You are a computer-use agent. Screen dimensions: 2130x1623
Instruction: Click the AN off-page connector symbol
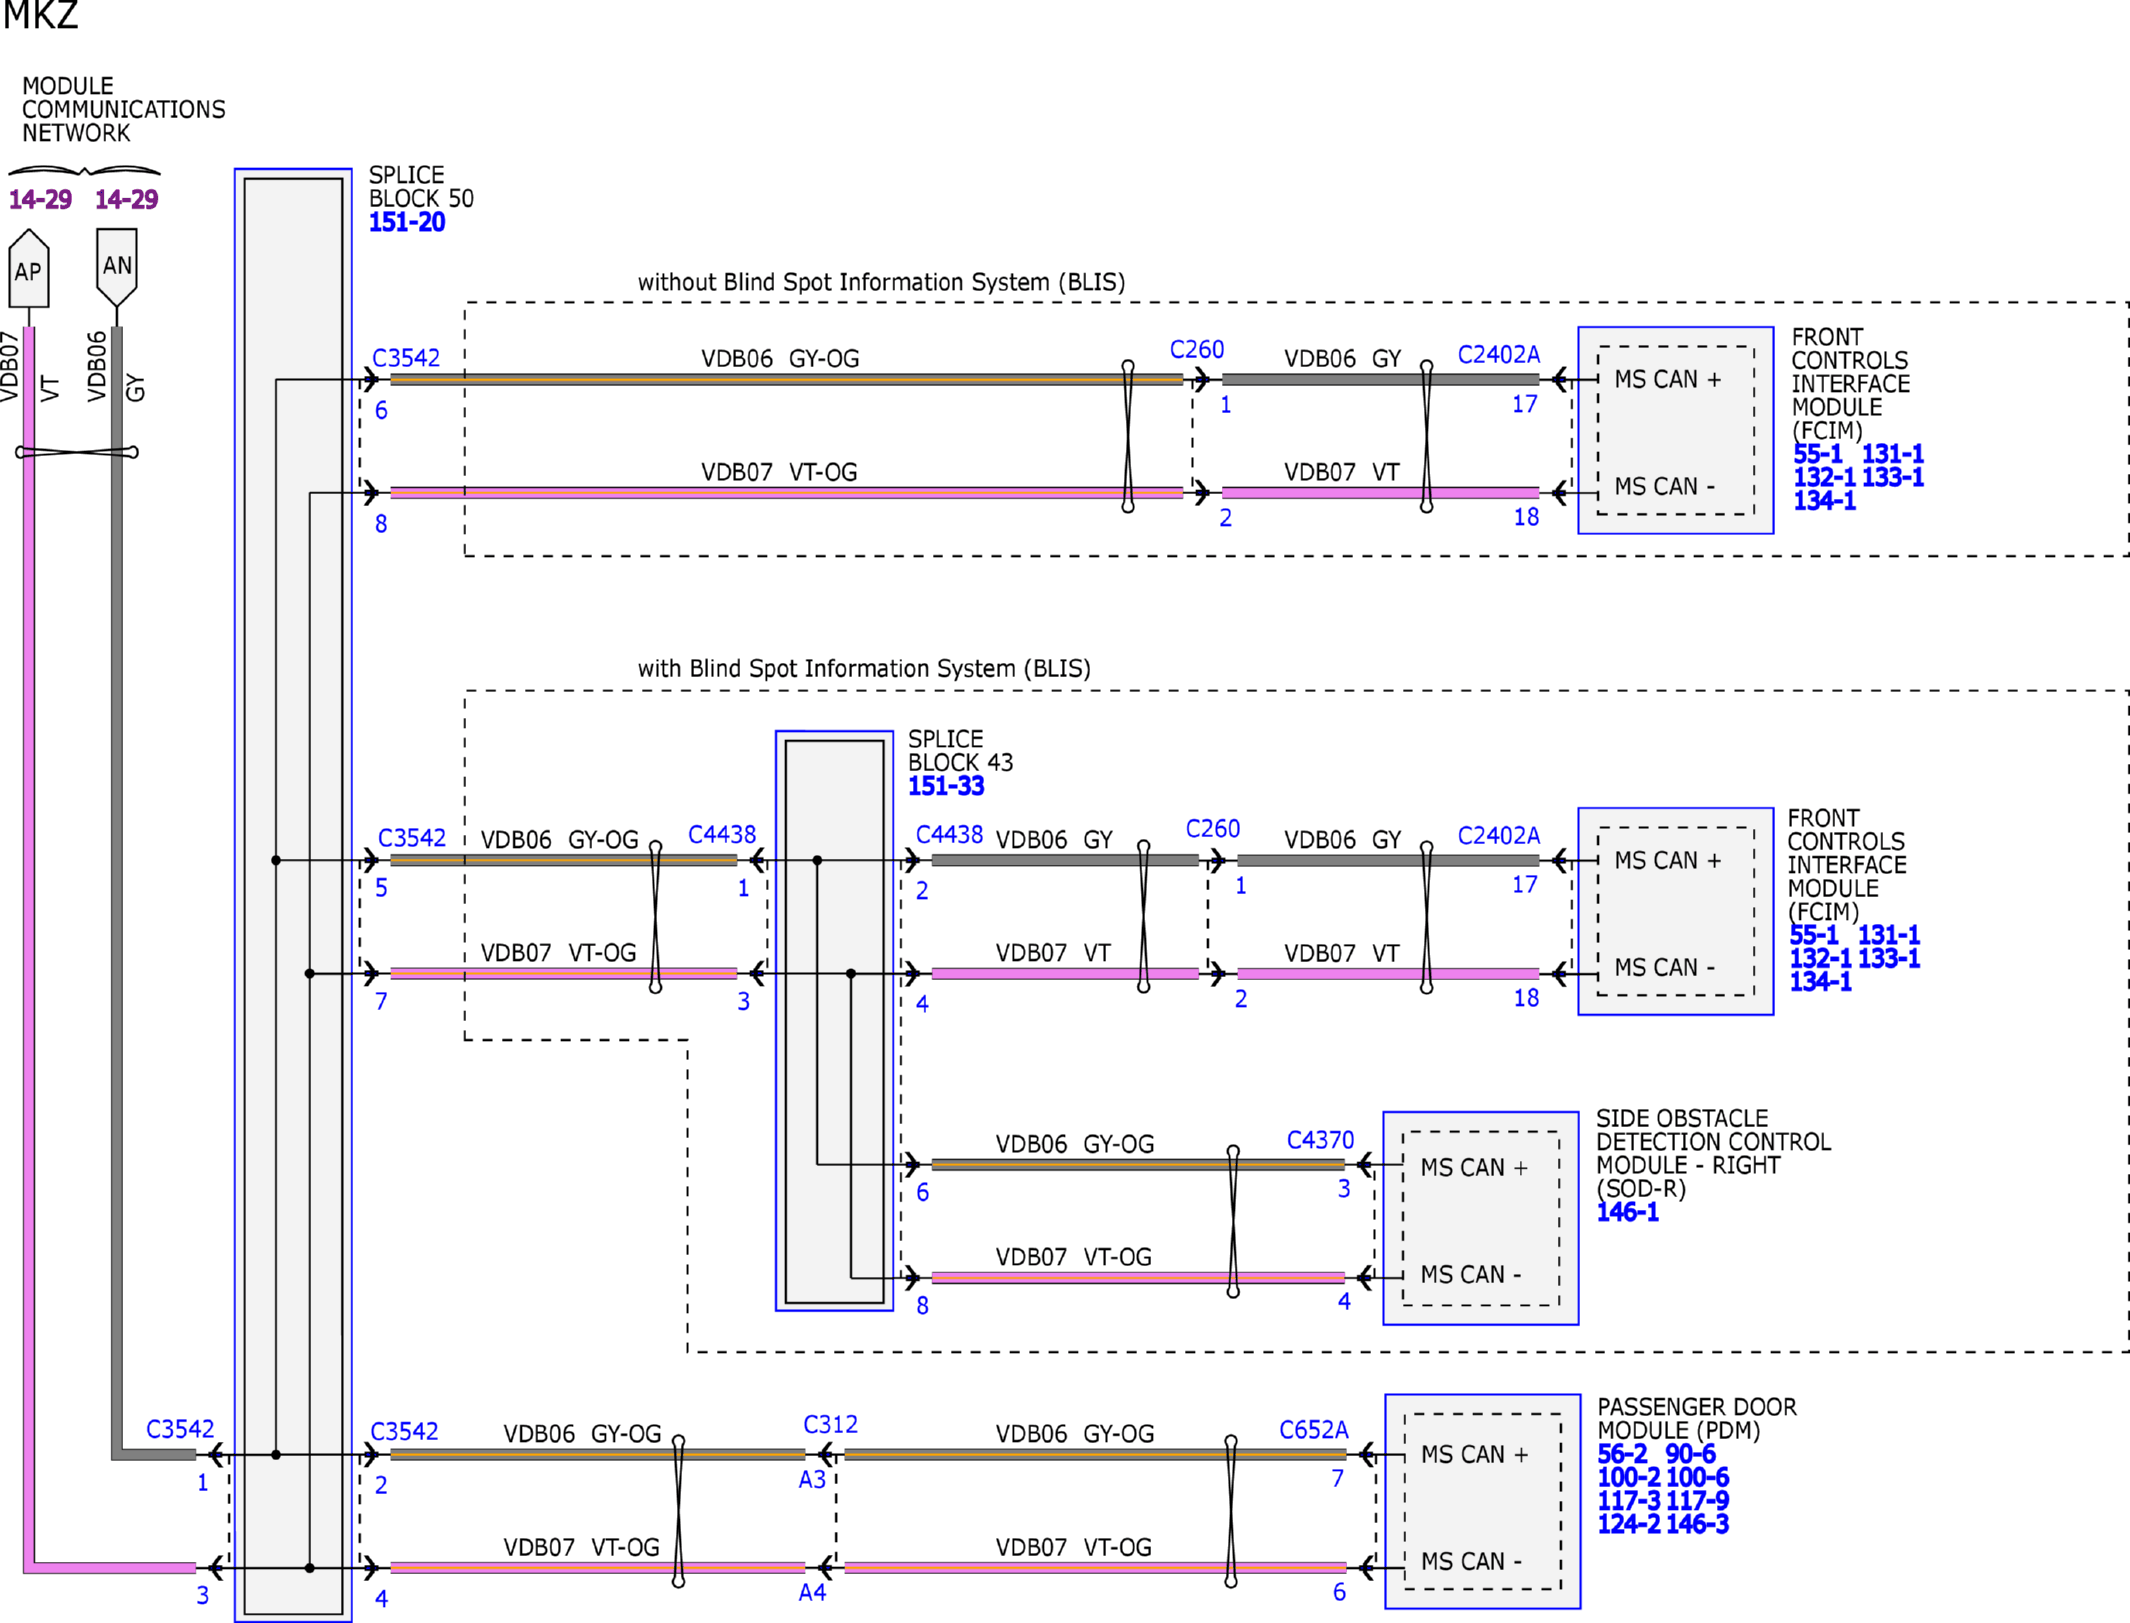tap(117, 267)
